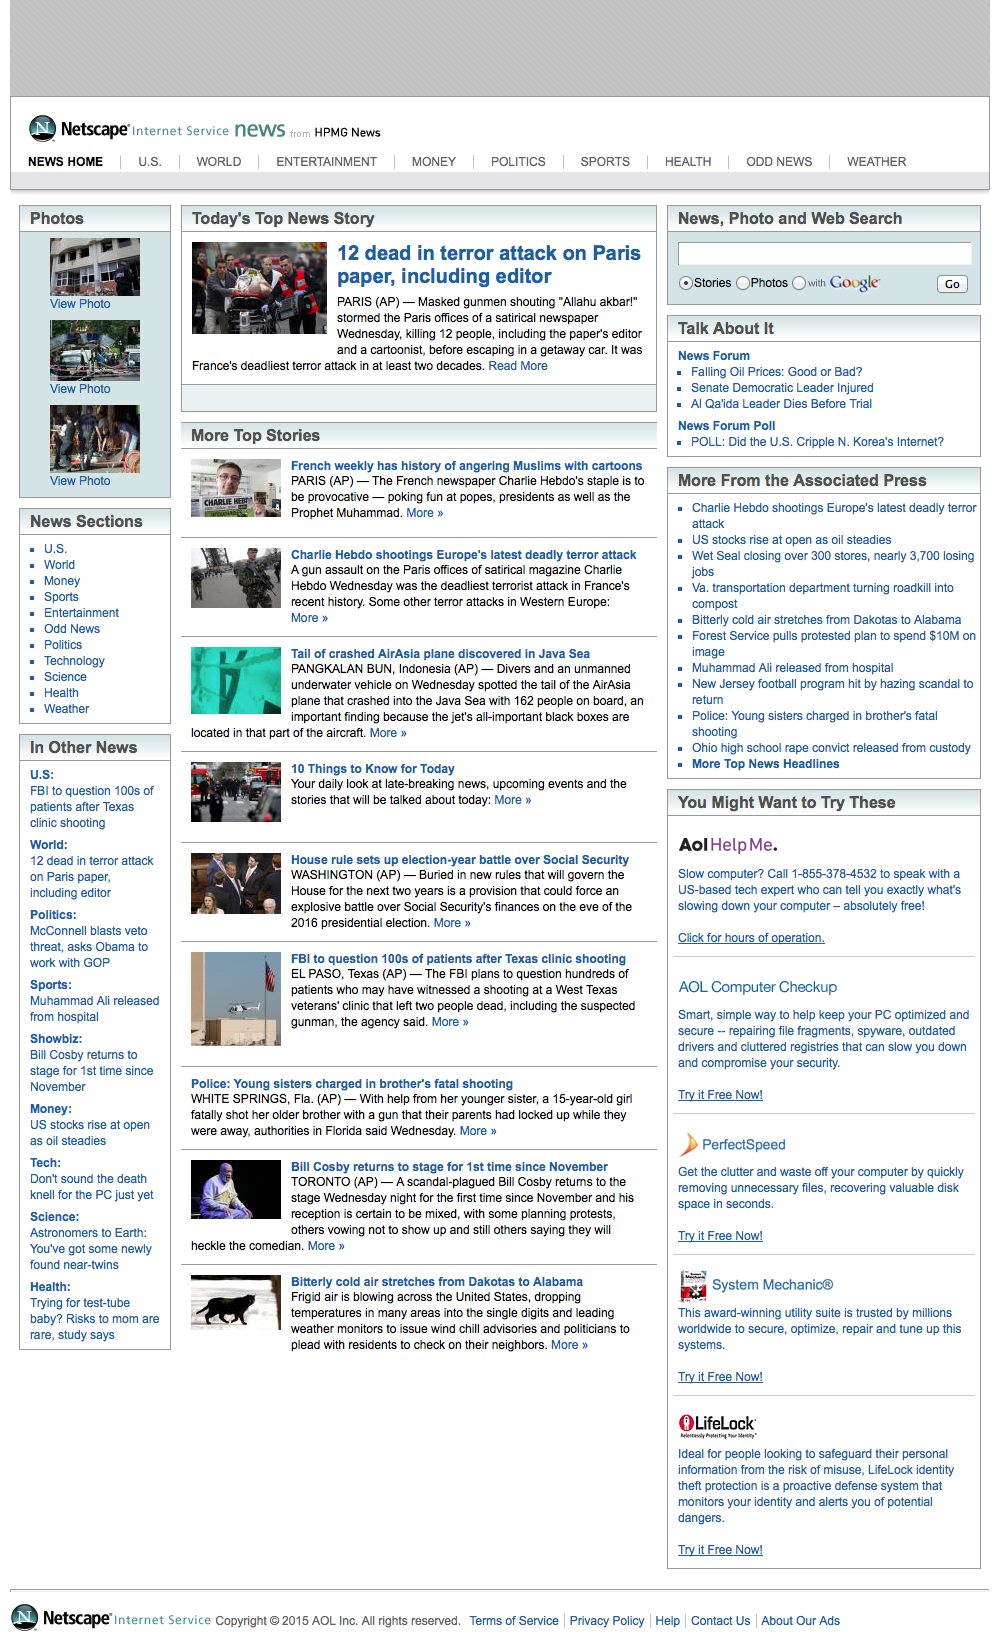The image size is (1000, 1635).
Task: Open the Technology news section link
Action: 74,661
